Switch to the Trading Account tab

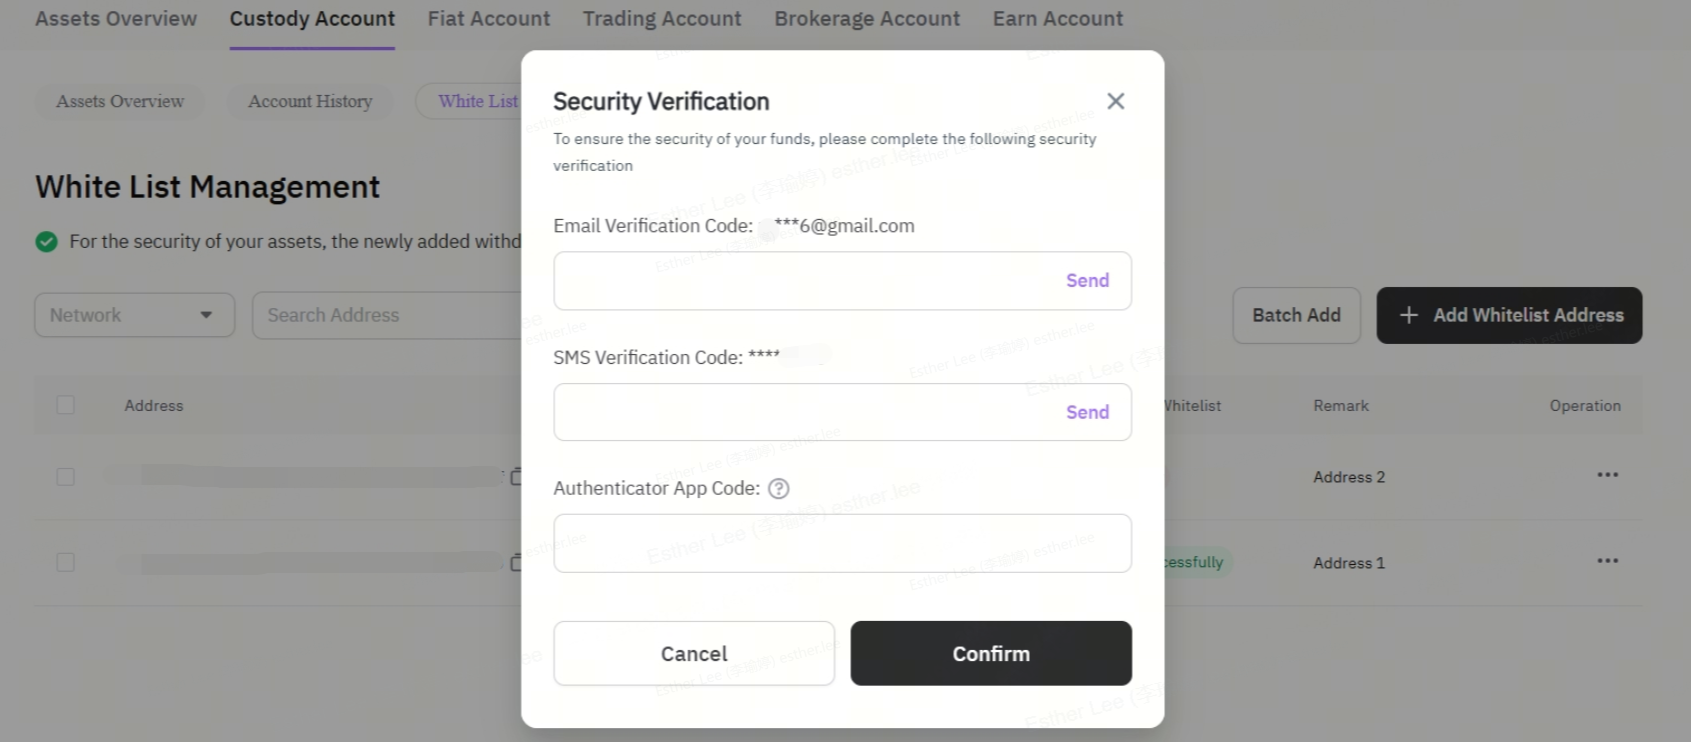click(661, 18)
